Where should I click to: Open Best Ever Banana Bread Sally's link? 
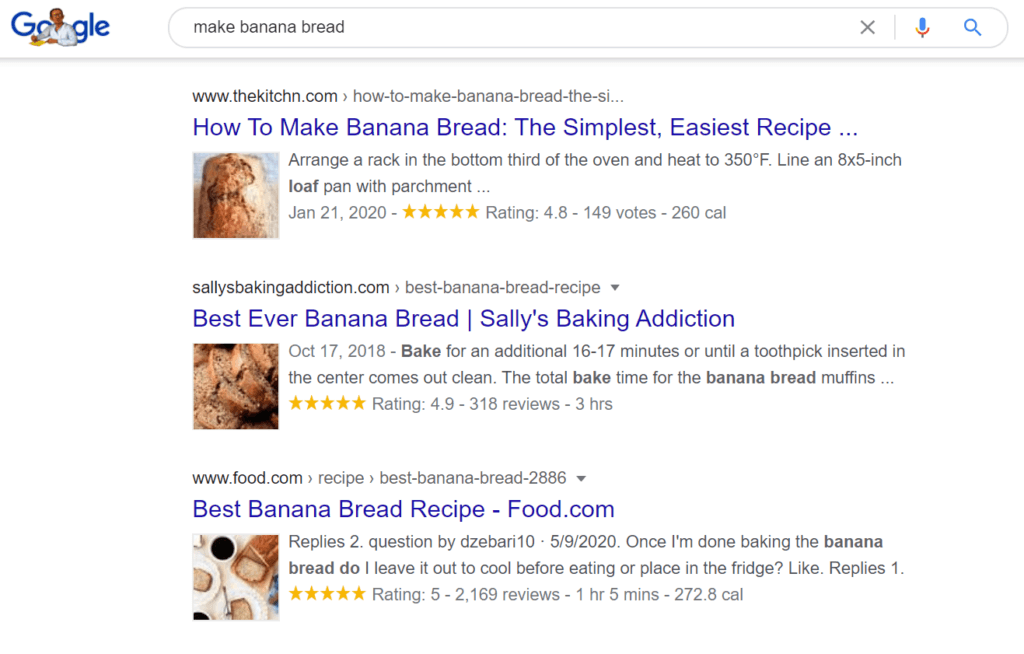tap(464, 318)
